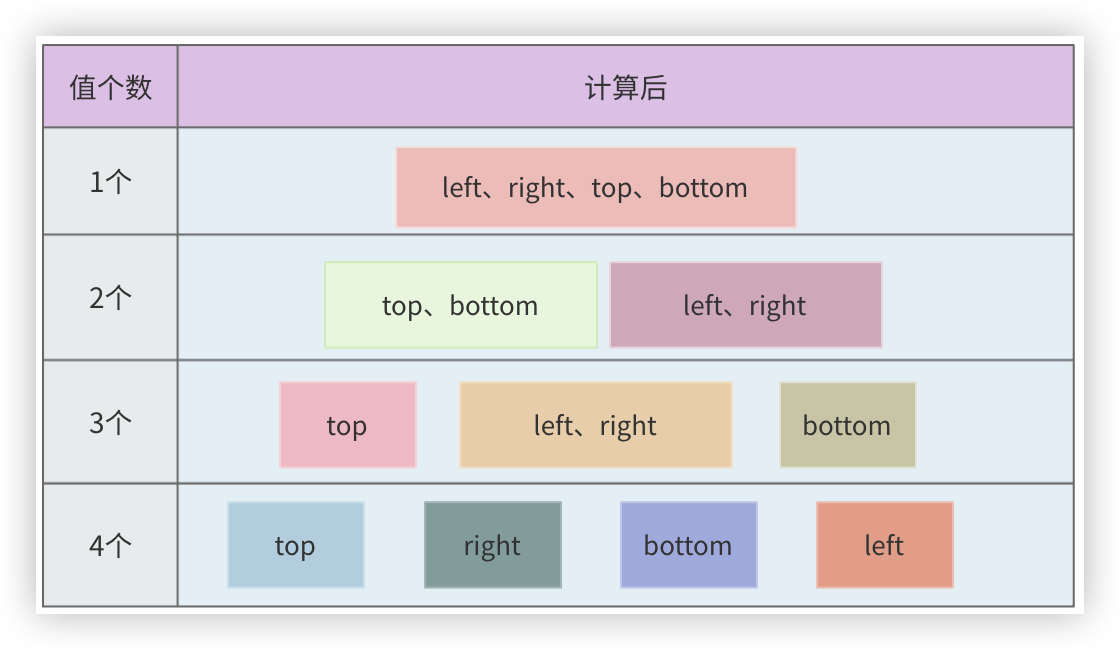Select the 4个 row label

pyautogui.click(x=110, y=545)
